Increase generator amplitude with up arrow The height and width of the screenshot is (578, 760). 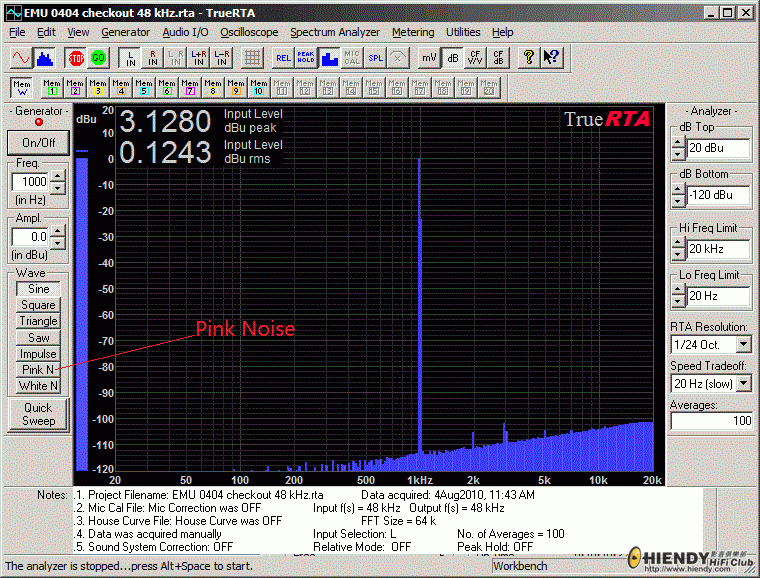pos(58,231)
